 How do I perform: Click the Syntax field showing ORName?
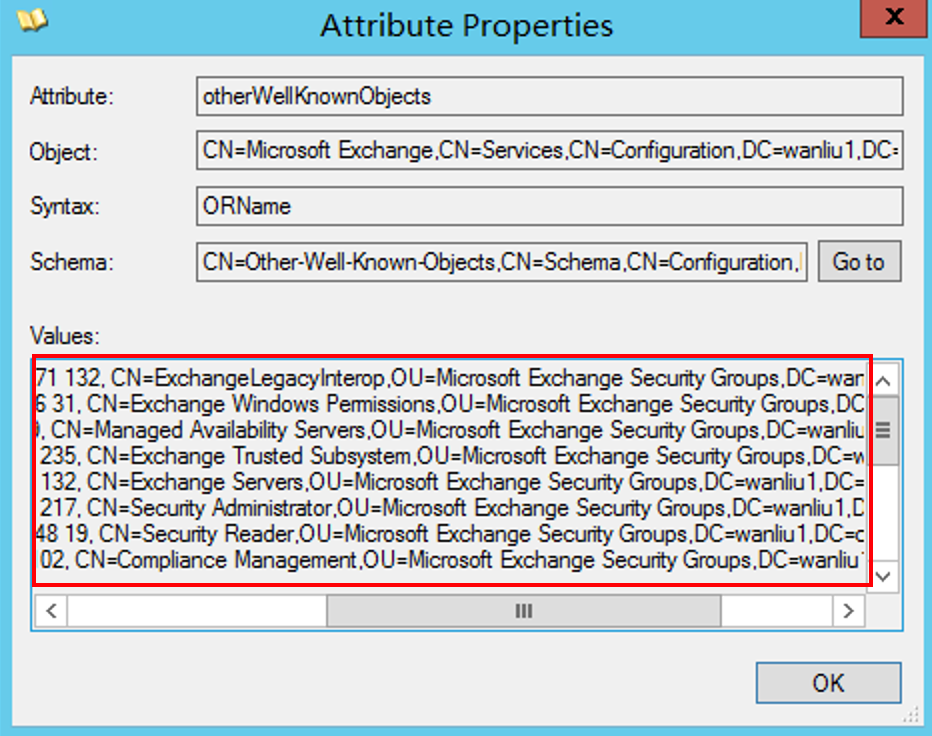[x=550, y=206]
